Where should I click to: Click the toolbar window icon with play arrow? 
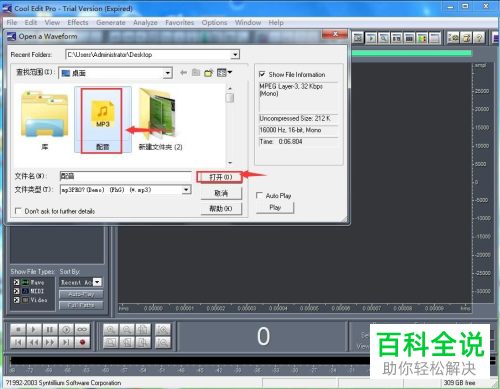pyautogui.click(x=371, y=38)
